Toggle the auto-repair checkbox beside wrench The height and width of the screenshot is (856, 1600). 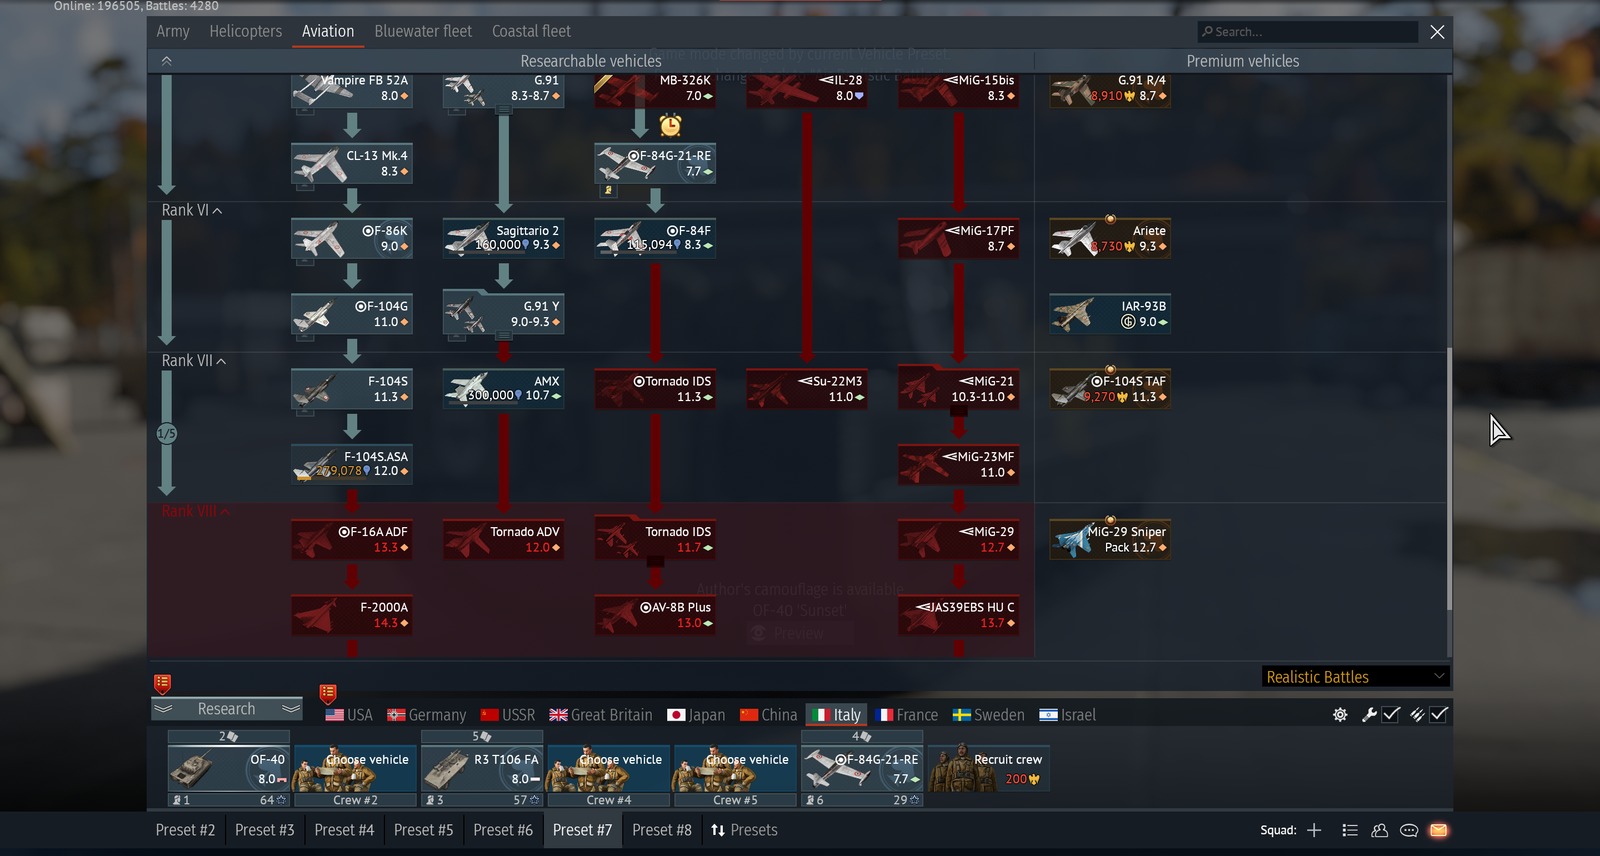1391,715
